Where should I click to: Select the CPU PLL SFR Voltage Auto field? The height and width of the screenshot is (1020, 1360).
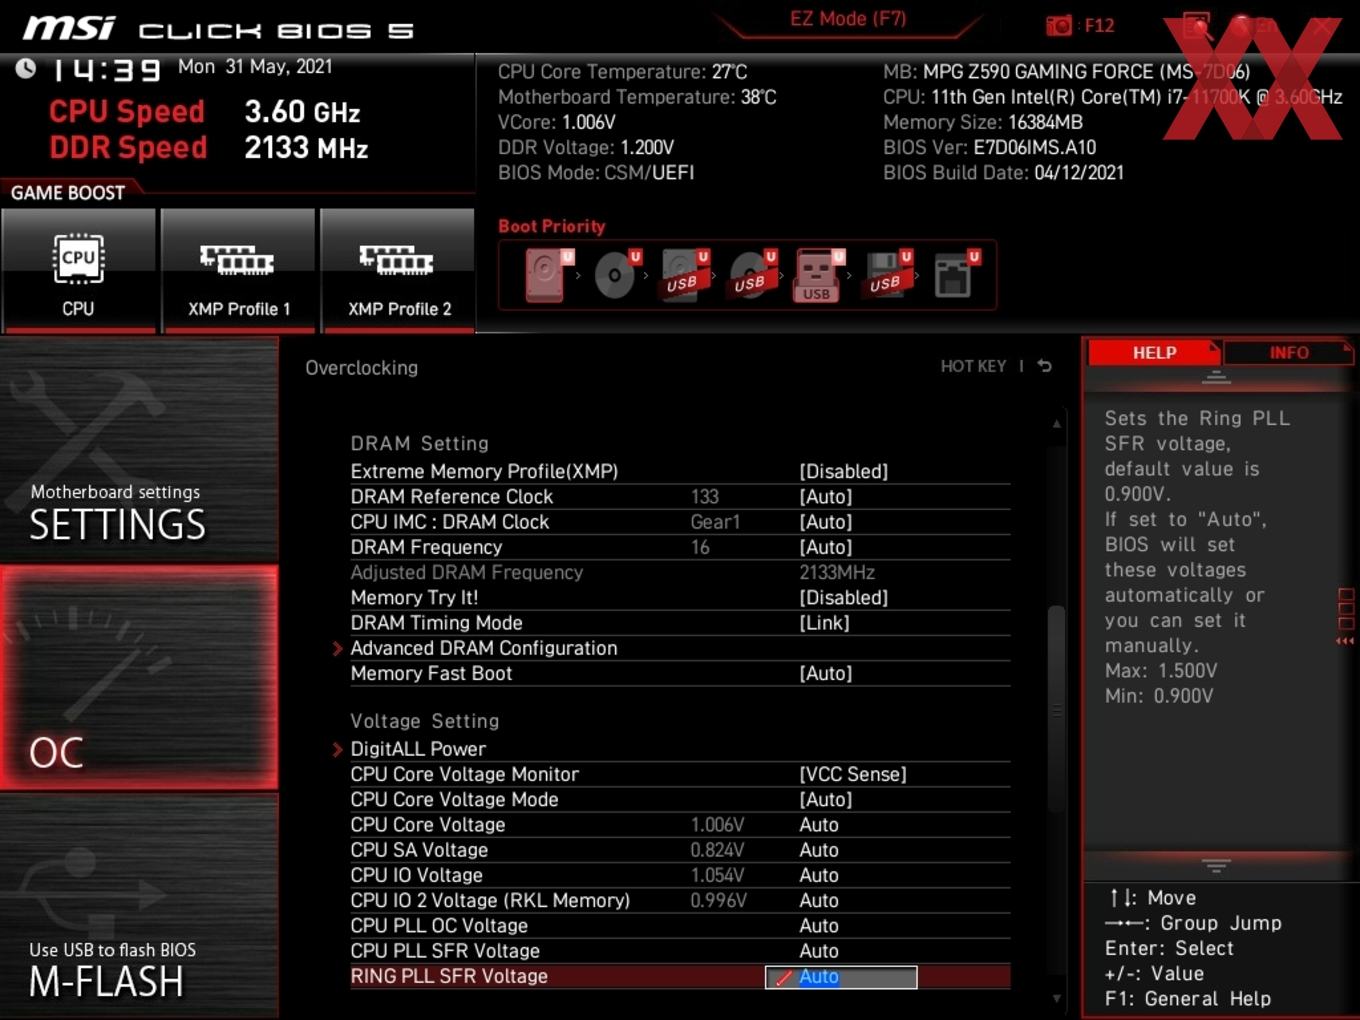(x=818, y=951)
